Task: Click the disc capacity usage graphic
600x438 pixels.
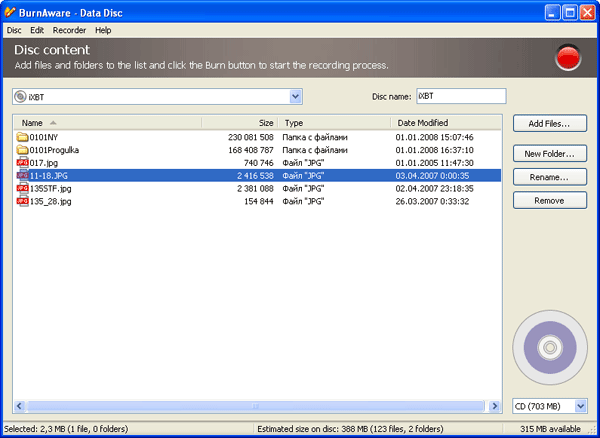Action: [x=550, y=347]
